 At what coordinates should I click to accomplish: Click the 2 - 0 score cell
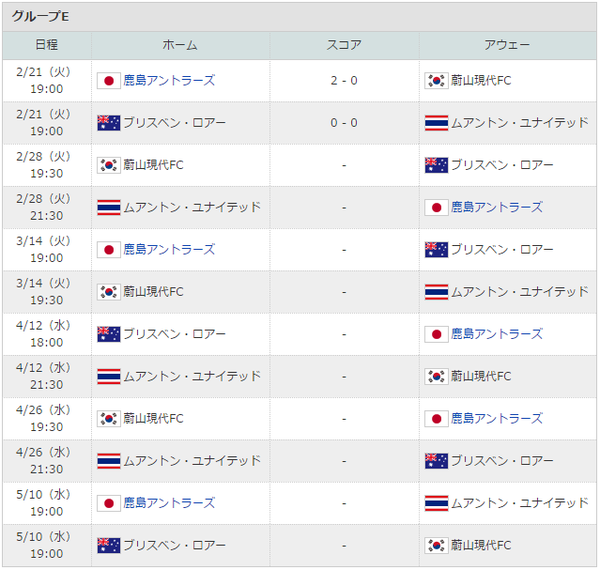click(x=344, y=81)
